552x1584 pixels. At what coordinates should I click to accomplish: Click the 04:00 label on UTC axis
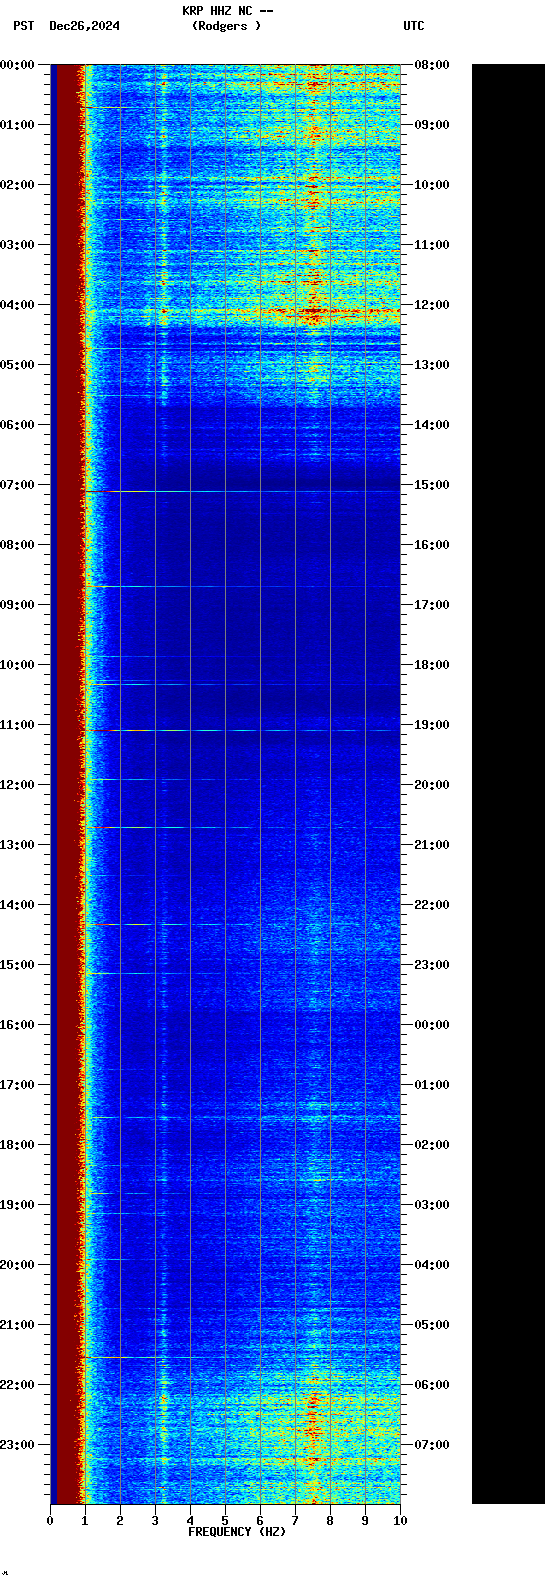(431, 1265)
